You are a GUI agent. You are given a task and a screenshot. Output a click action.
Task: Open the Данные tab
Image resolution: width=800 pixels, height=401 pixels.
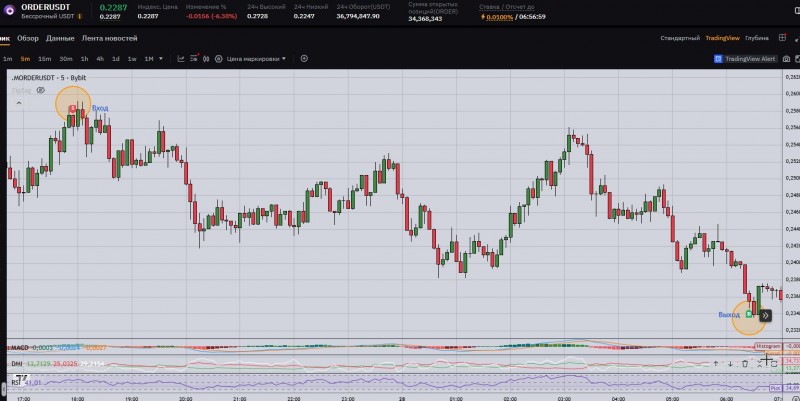click(x=60, y=38)
